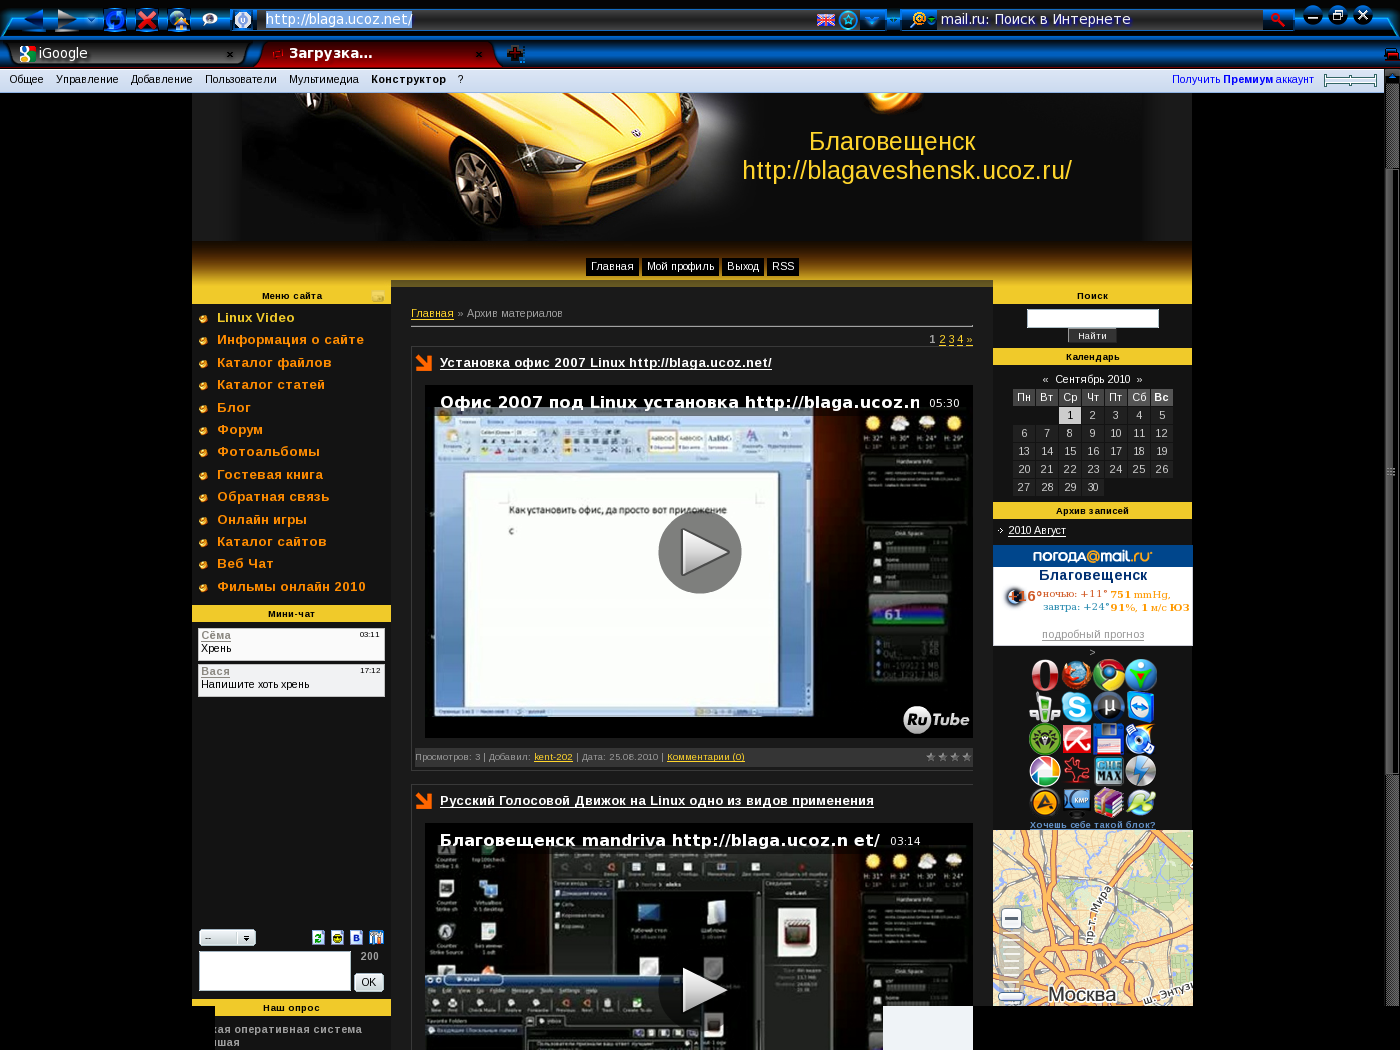Open the browser home page icon
Screen dimensions: 1400x1050
179,19
